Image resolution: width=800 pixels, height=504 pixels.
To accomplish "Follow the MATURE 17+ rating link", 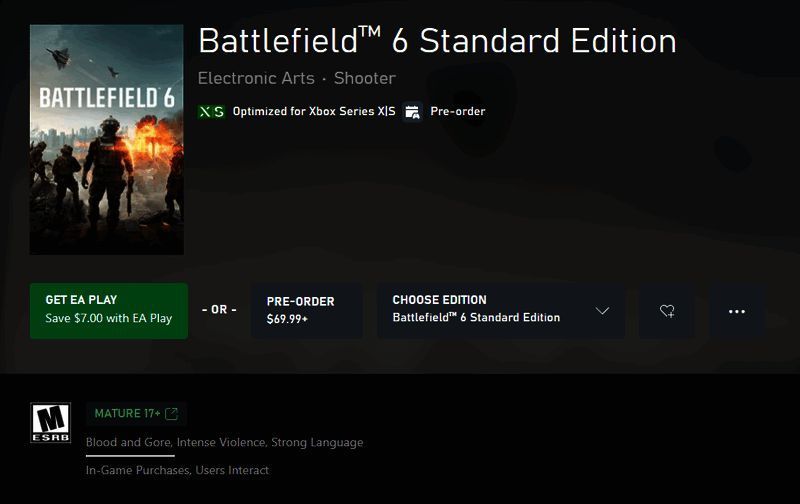I will 127,414.
